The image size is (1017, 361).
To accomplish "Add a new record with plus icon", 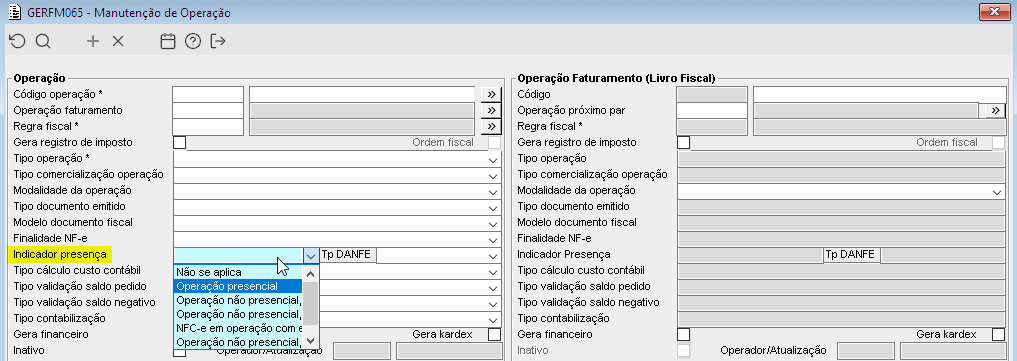I will click(x=93, y=41).
